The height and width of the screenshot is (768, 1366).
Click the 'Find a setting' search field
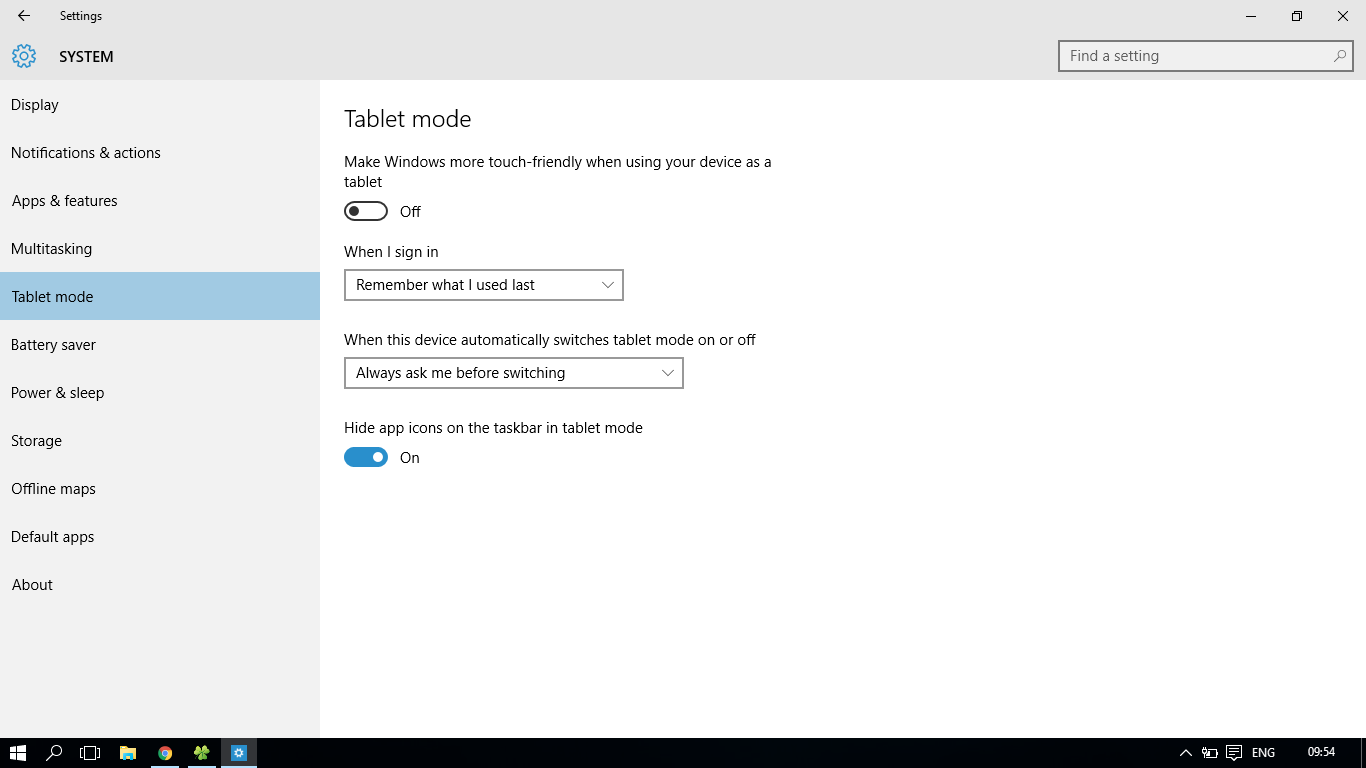(1195, 56)
